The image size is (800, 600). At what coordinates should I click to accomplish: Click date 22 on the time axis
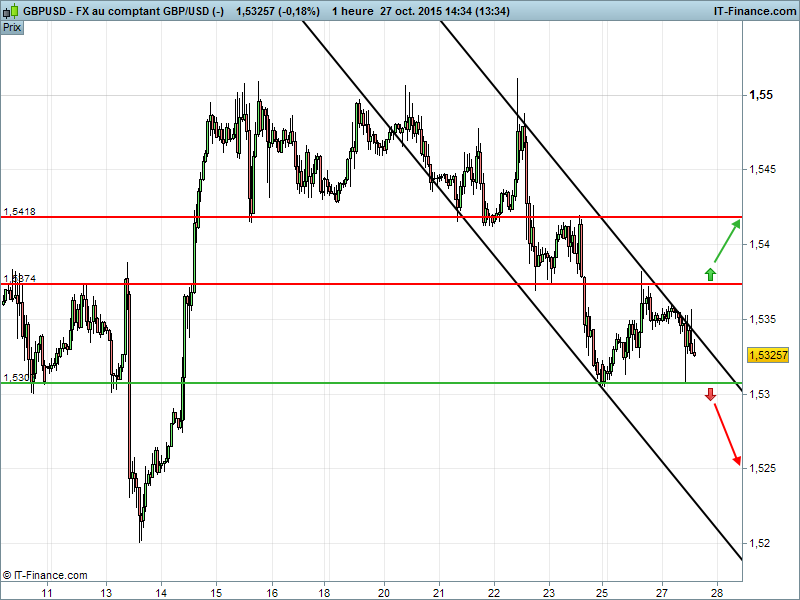(x=494, y=593)
